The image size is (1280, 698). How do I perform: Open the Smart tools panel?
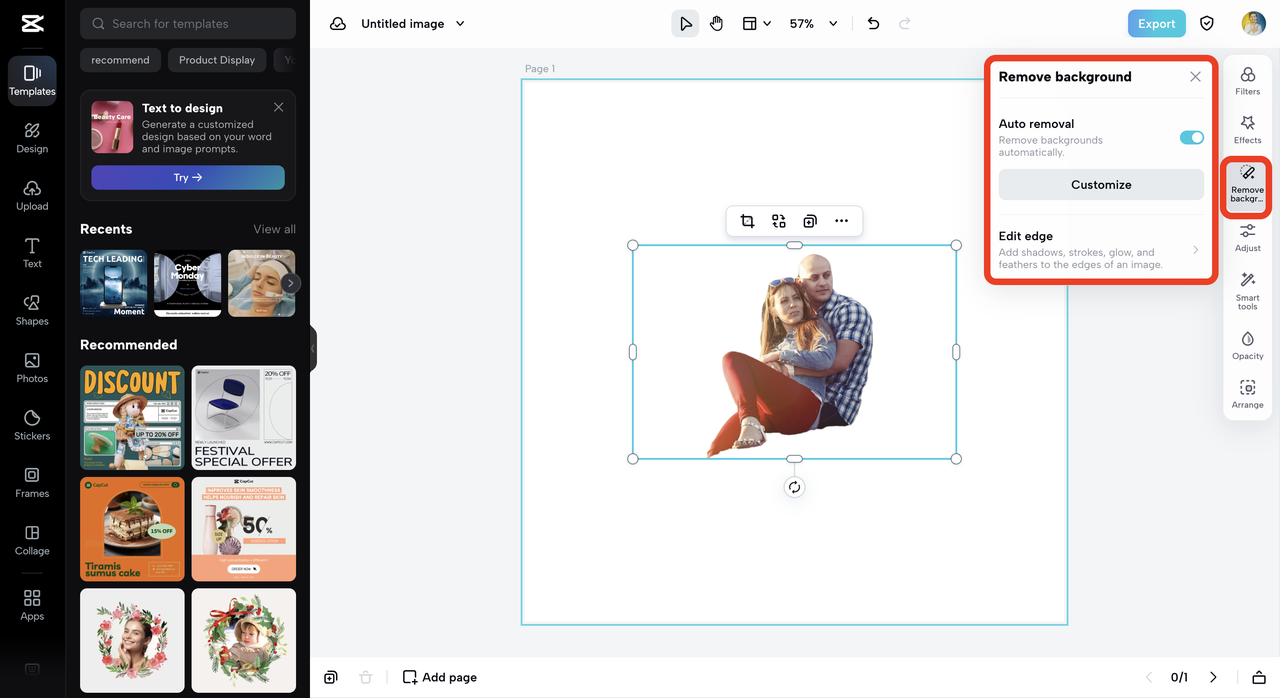[1248, 291]
